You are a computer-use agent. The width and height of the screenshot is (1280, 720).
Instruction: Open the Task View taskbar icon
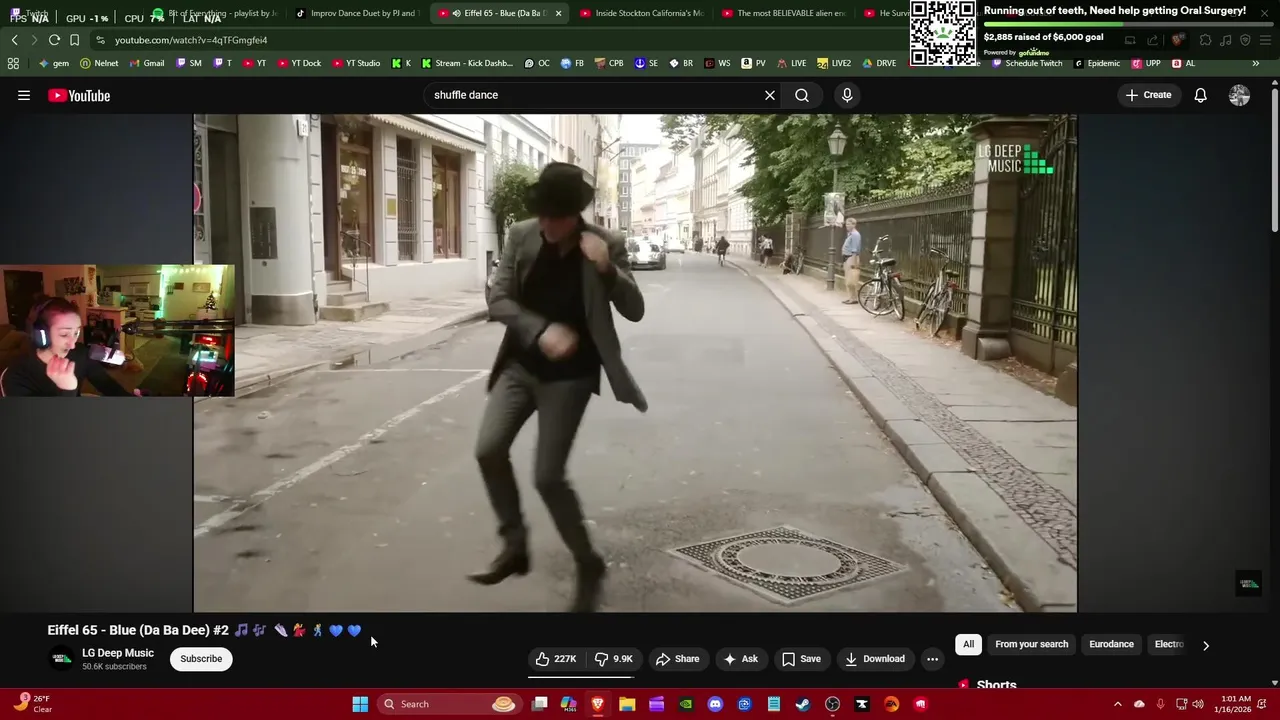[540, 704]
